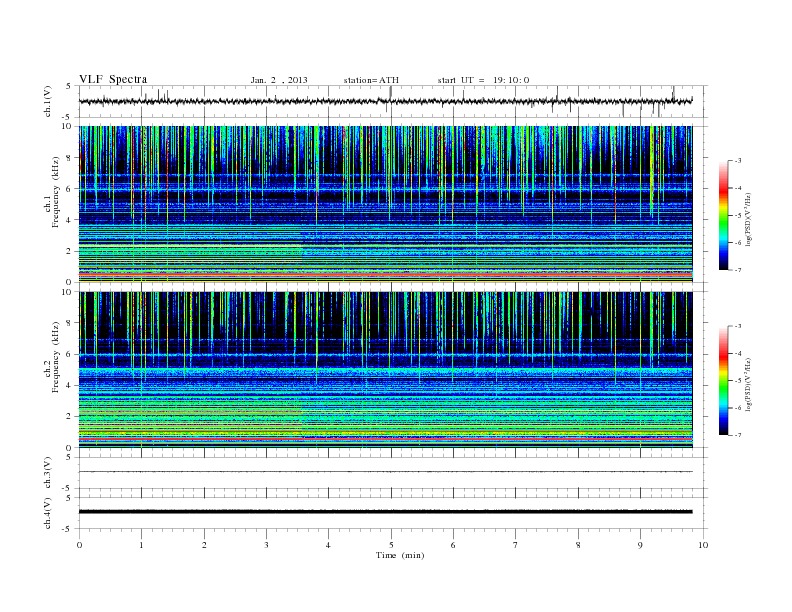Click the 'ch.4(V)' axis label
This screenshot has height=612, width=792.
(x=48, y=513)
